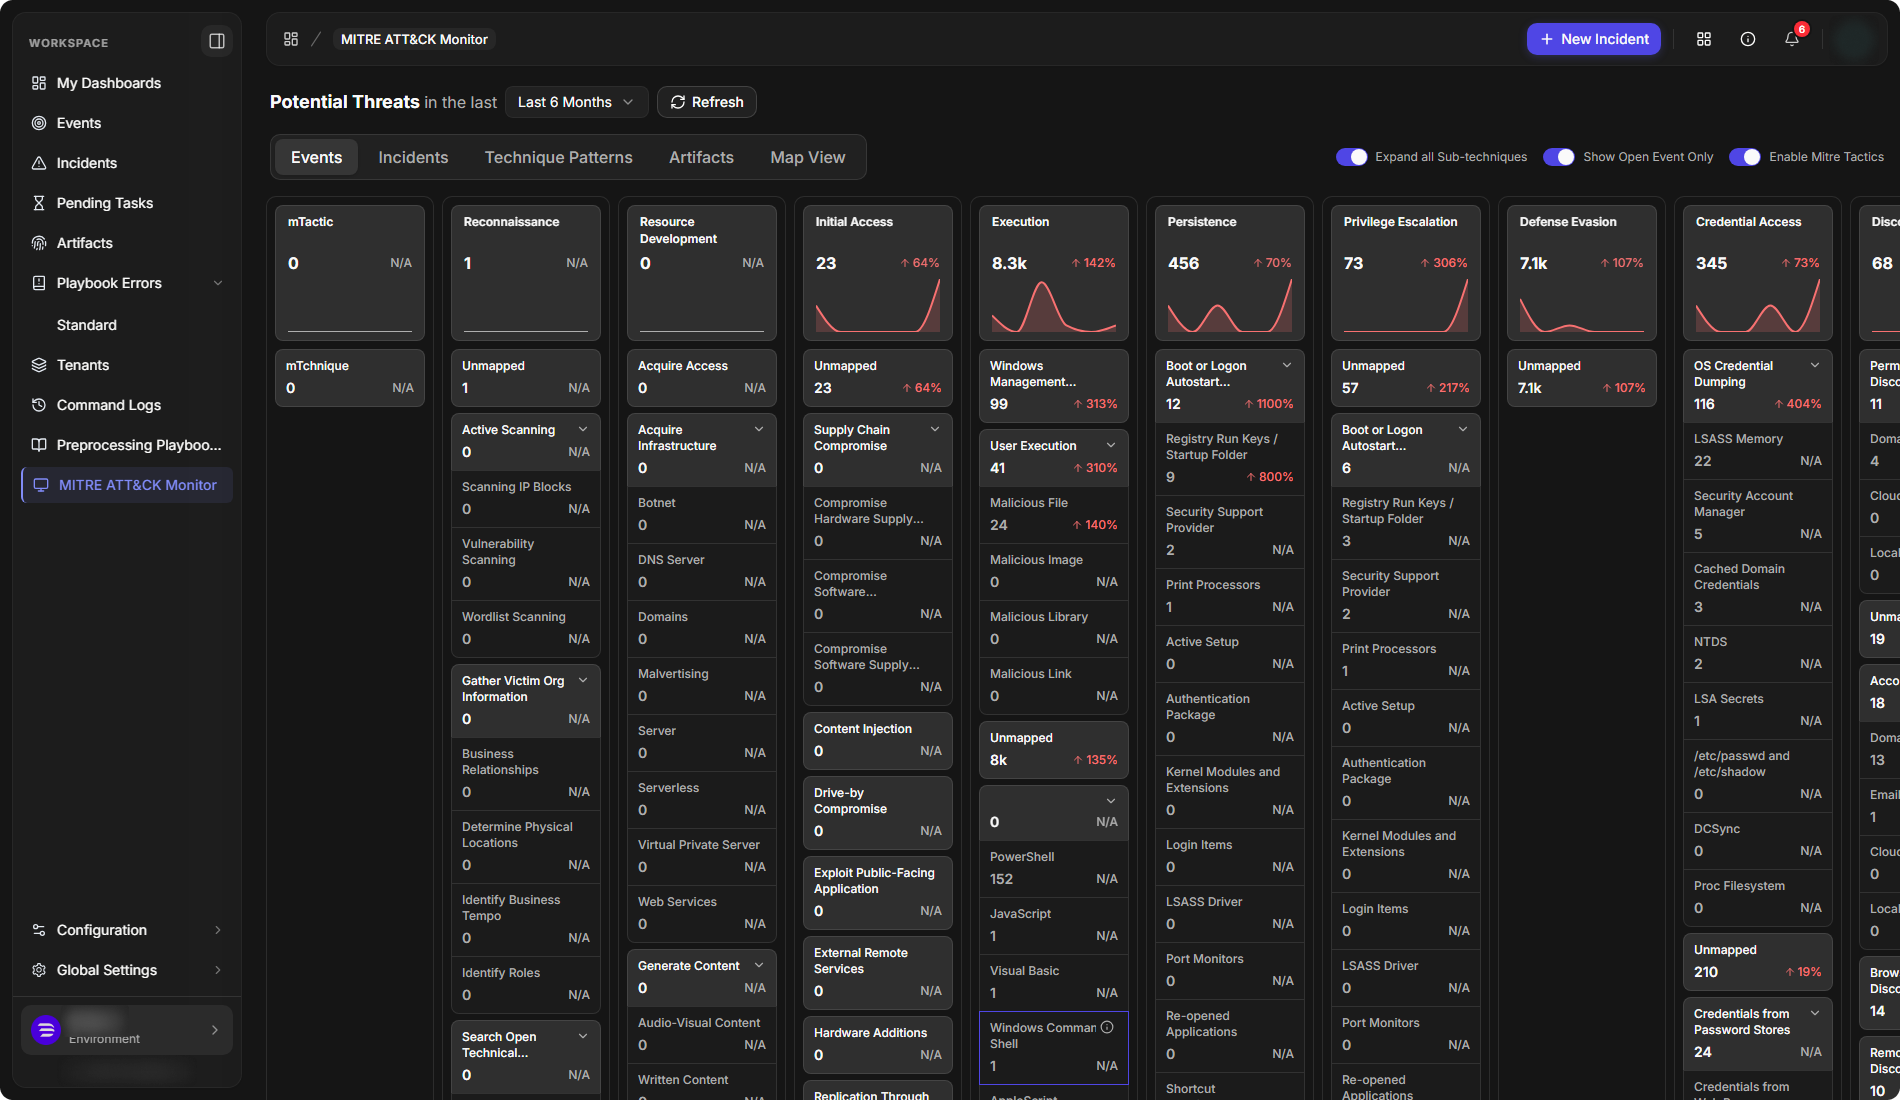Open the apps grid icon in header

[x=1704, y=39]
